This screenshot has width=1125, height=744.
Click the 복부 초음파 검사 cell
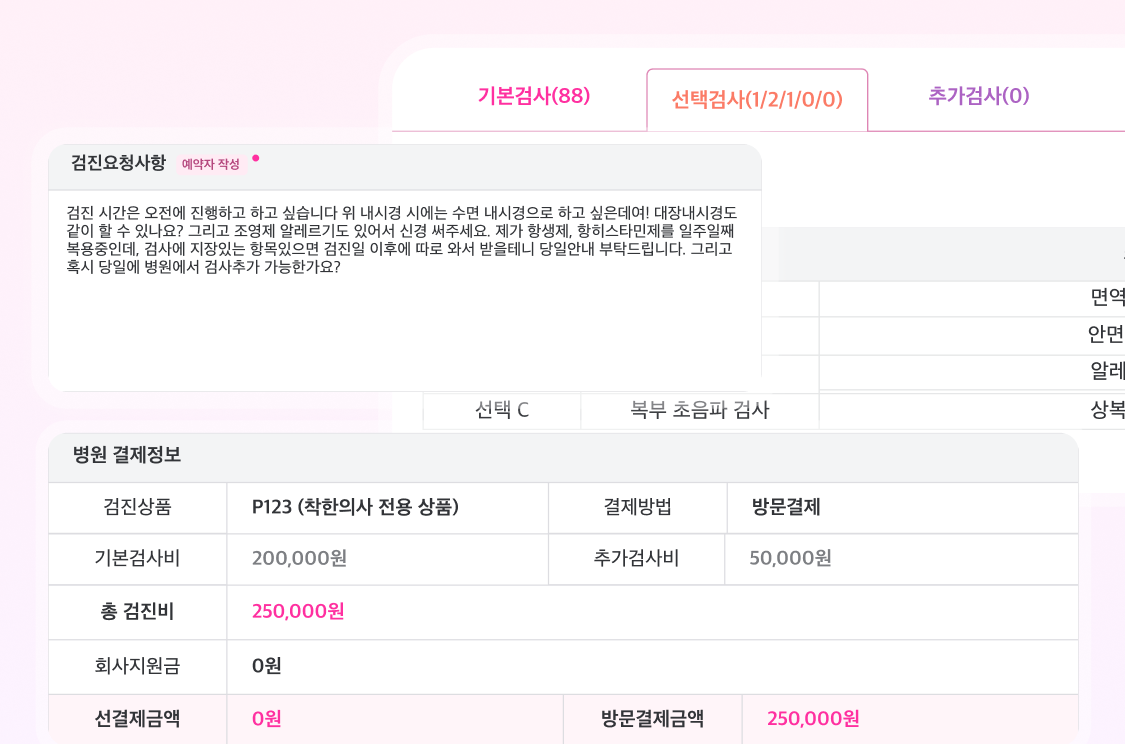700,410
